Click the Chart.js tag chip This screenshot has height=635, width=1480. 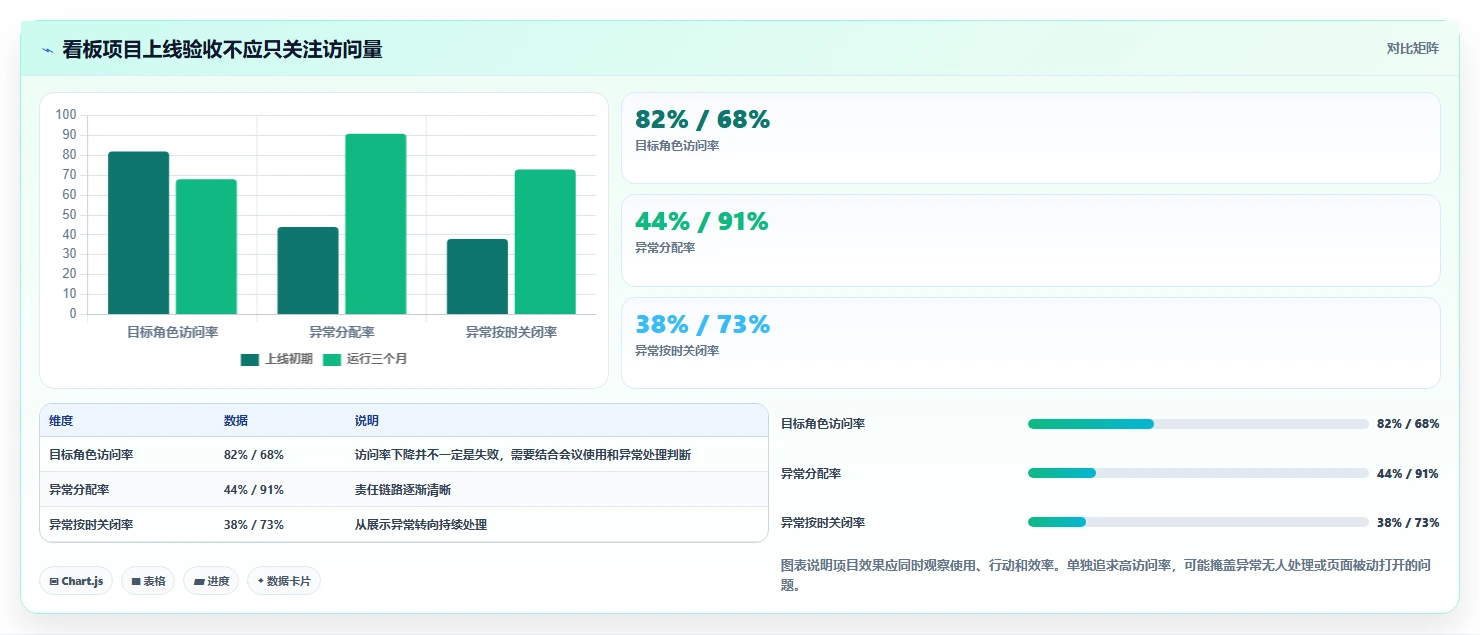[x=76, y=581]
